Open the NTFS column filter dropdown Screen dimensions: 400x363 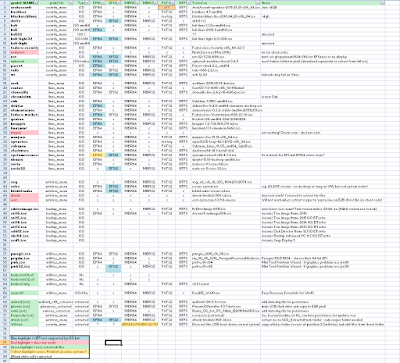pyautogui.click(x=189, y=3)
